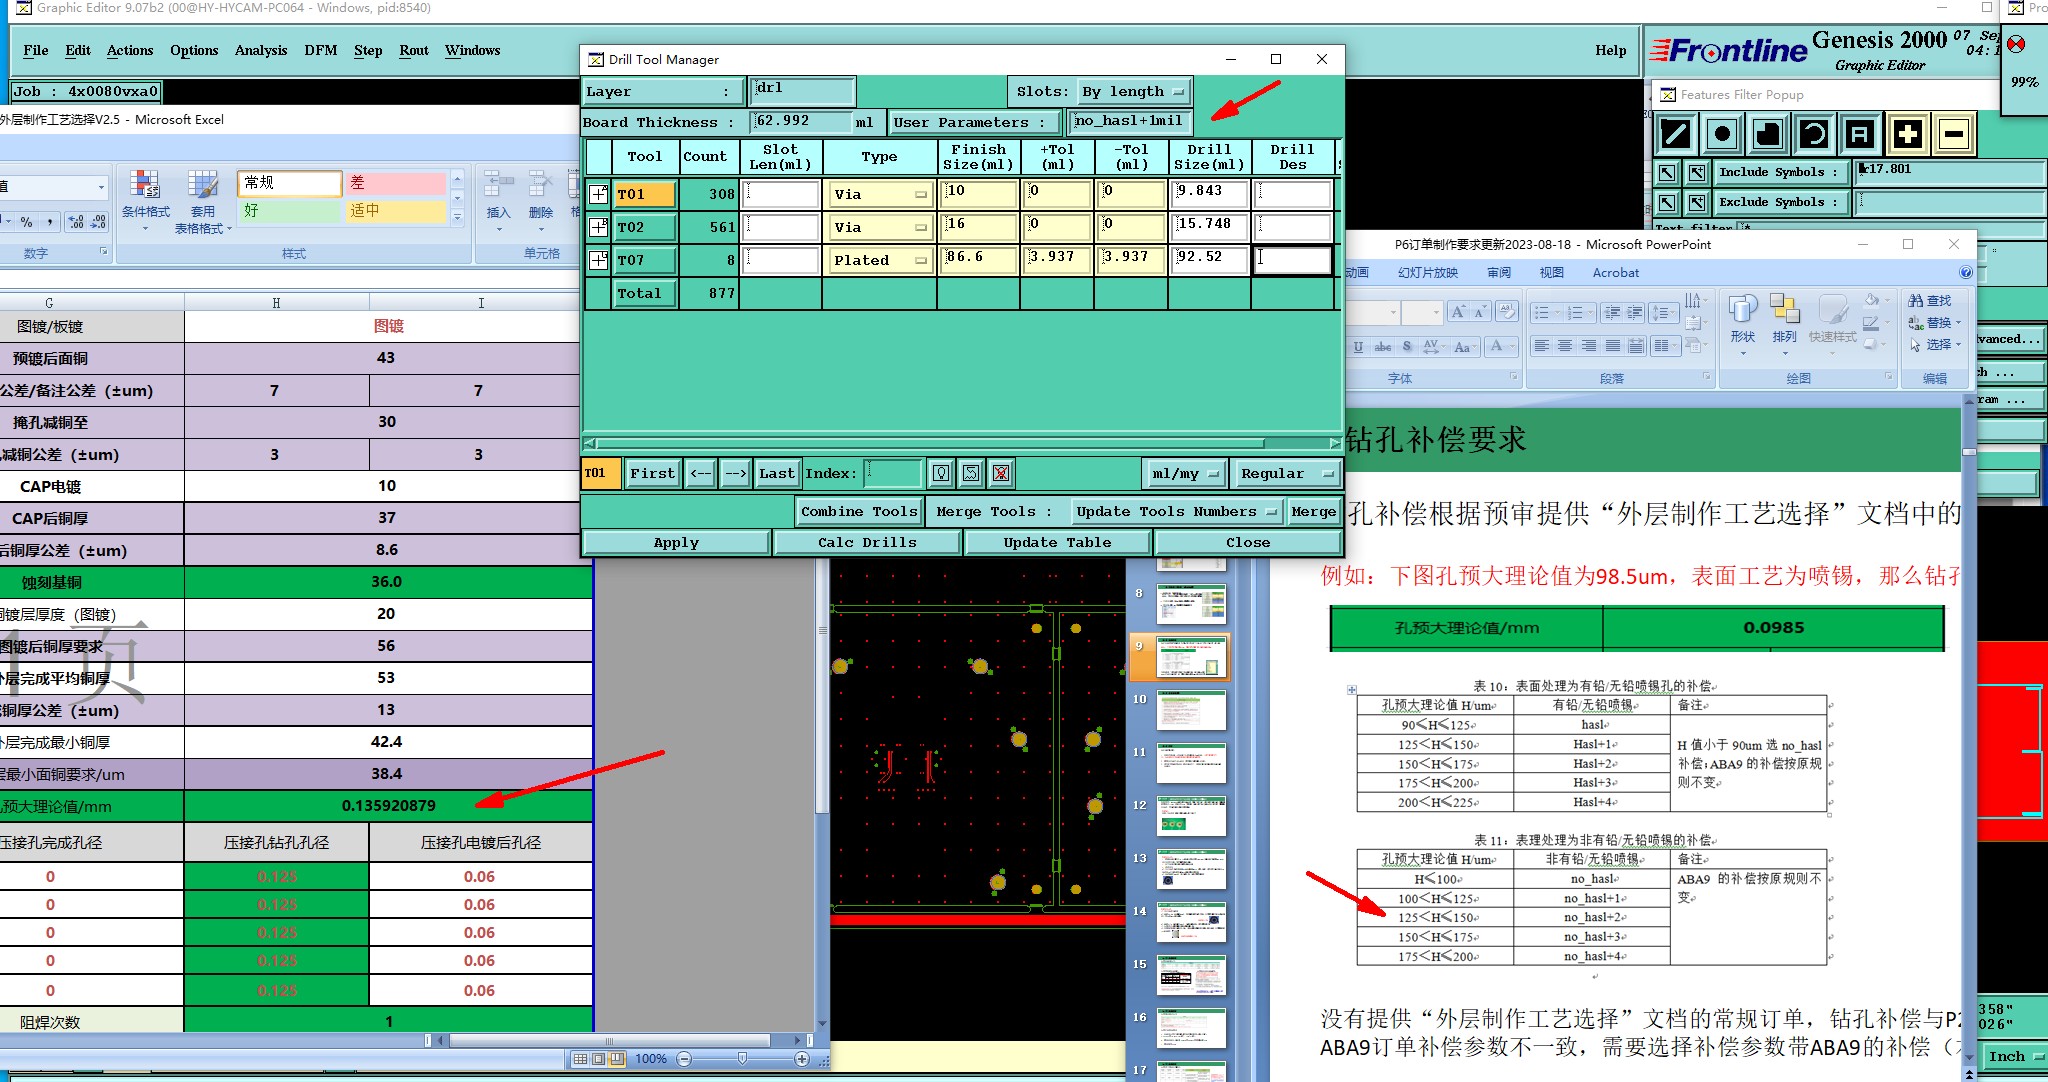Select the pad (round dot) feature filter icon
This screenshot has height=1082, width=2048.
tap(1722, 133)
